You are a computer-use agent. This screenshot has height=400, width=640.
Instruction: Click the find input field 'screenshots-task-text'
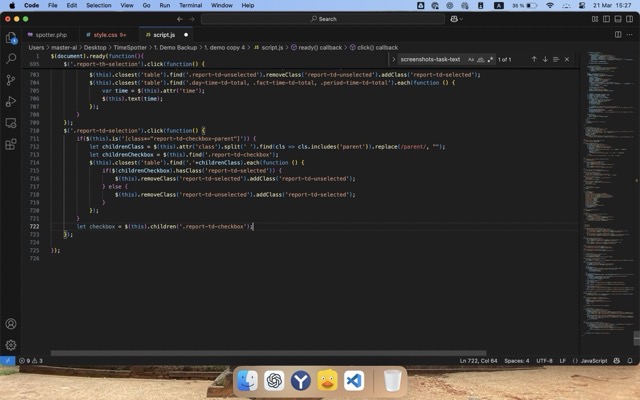pyautogui.click(x=430, y=59)
